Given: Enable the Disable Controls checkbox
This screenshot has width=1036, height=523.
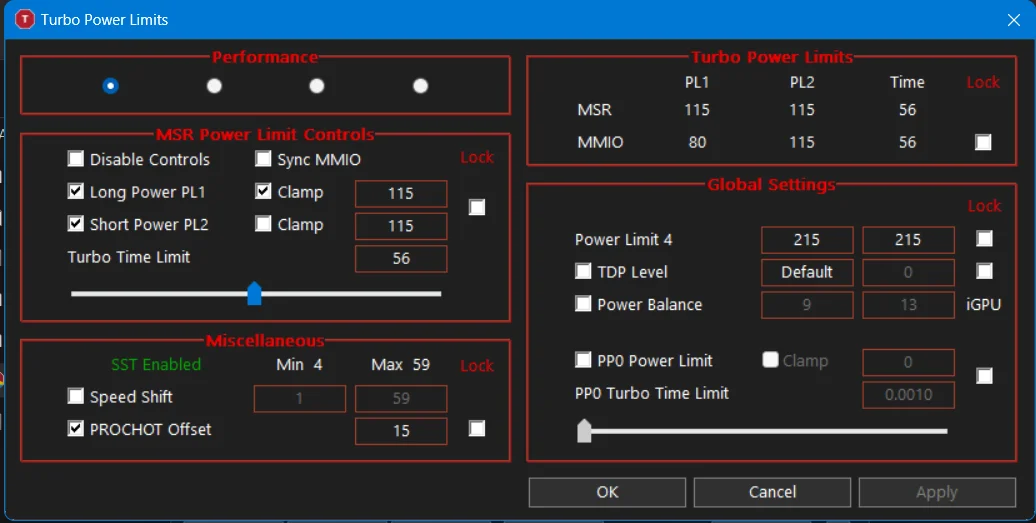Looking at the screenshot, I should (76, 158).
